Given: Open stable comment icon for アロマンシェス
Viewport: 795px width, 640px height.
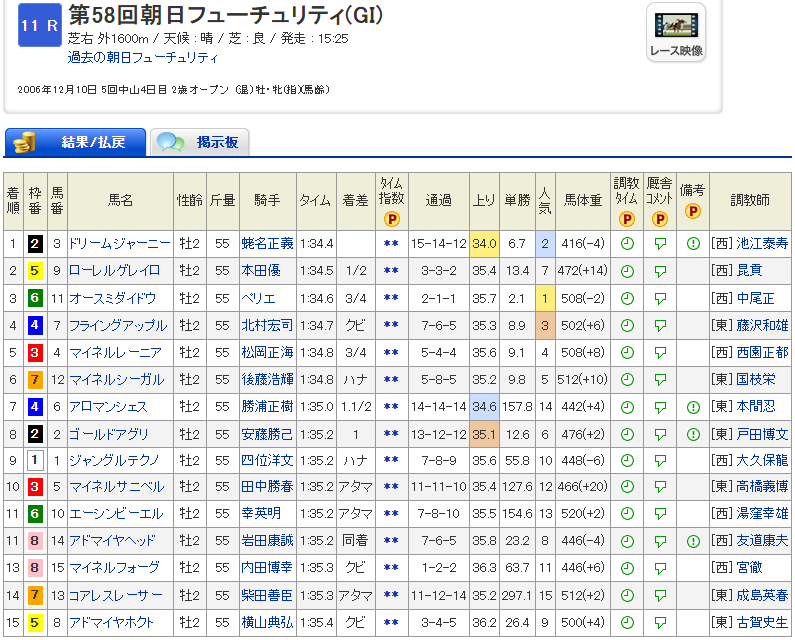Looking at the screenshot, I should tap(660, 407).
